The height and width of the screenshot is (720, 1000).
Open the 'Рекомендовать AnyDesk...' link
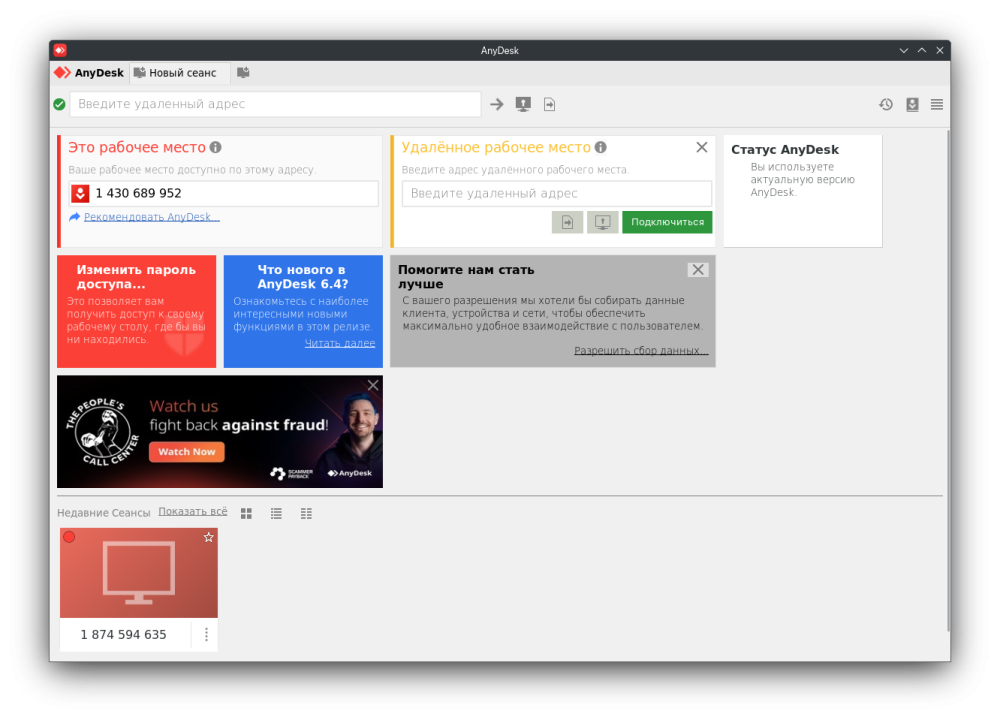[x=152, y=217]
